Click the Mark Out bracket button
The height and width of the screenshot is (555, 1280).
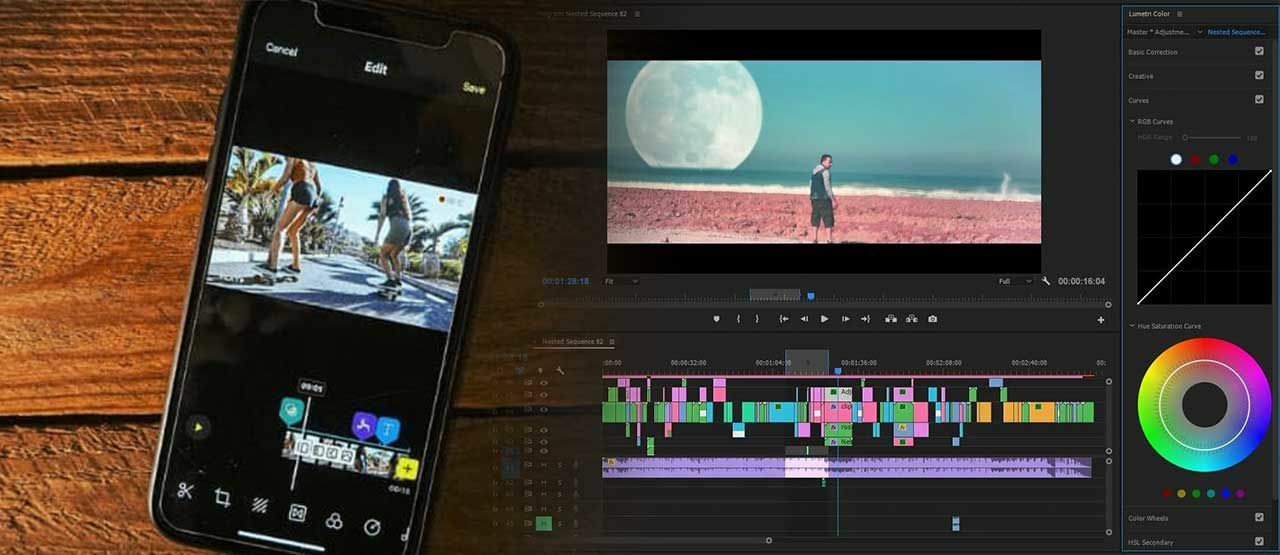(757, 319)
